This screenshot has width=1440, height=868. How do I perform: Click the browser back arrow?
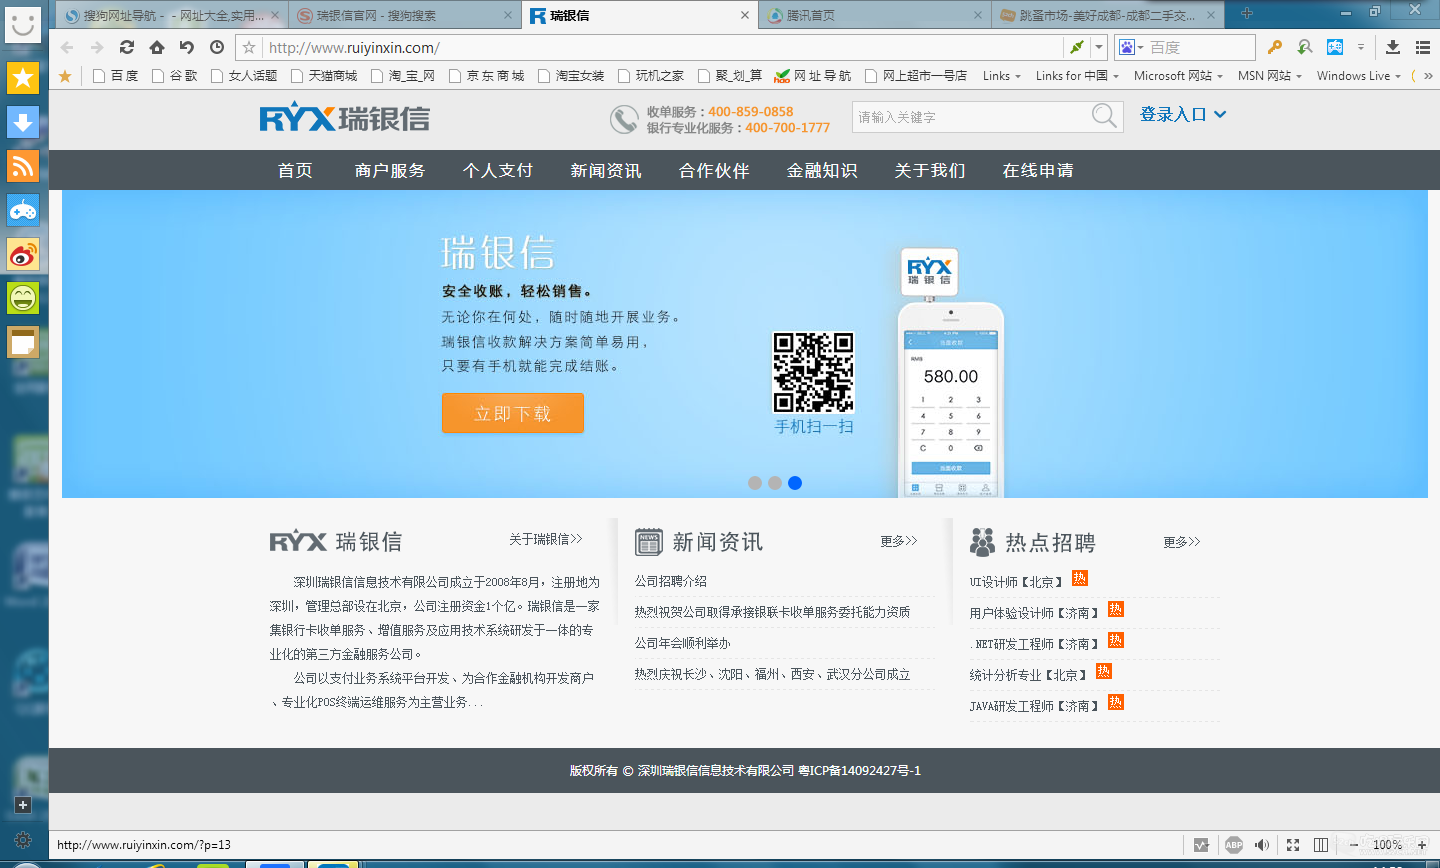click(x=67, y=47)
